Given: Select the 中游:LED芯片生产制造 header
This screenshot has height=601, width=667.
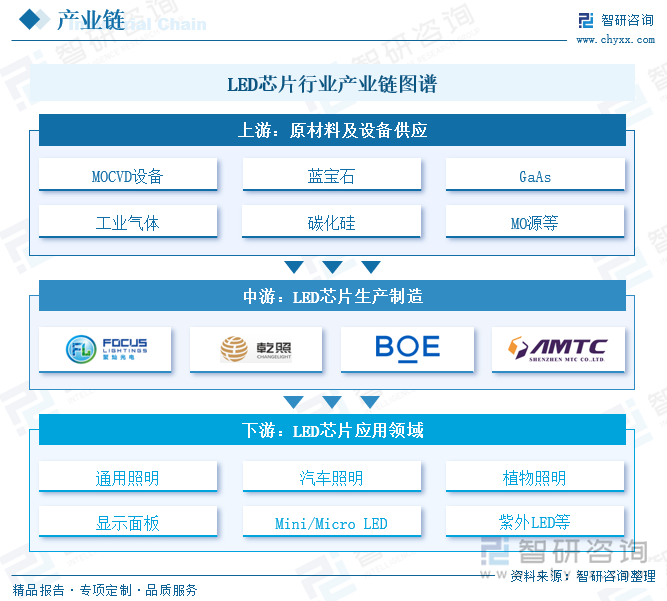Looking at the screenshot, I should tap(332, 296).
